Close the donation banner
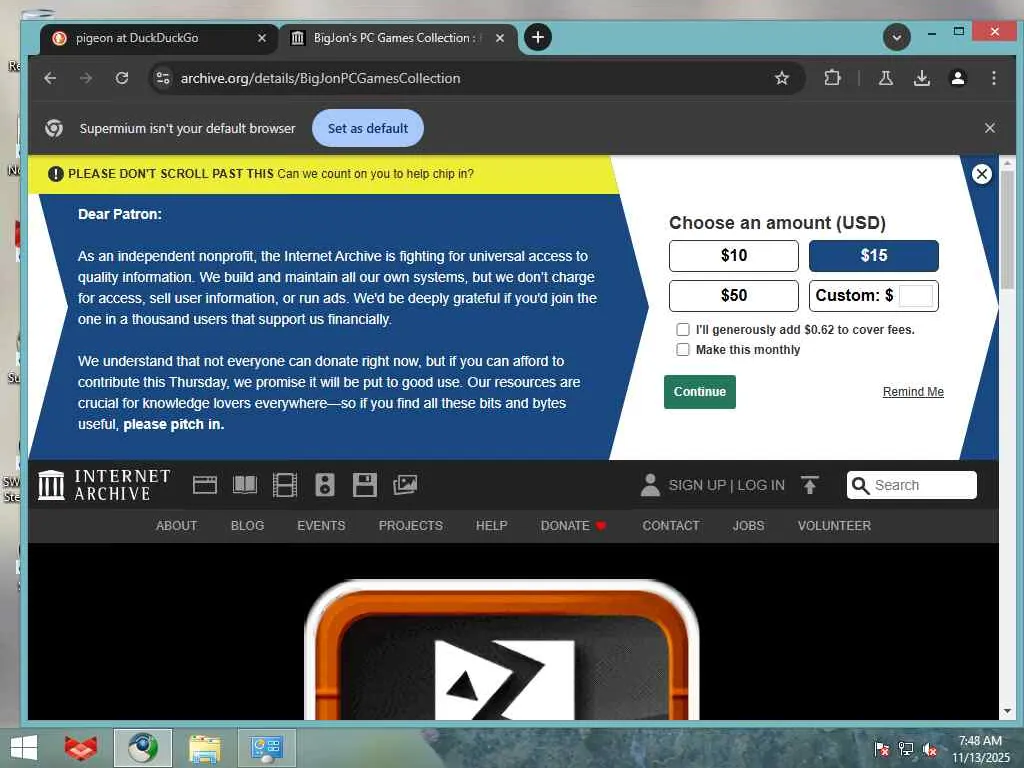 click(981, 174)
